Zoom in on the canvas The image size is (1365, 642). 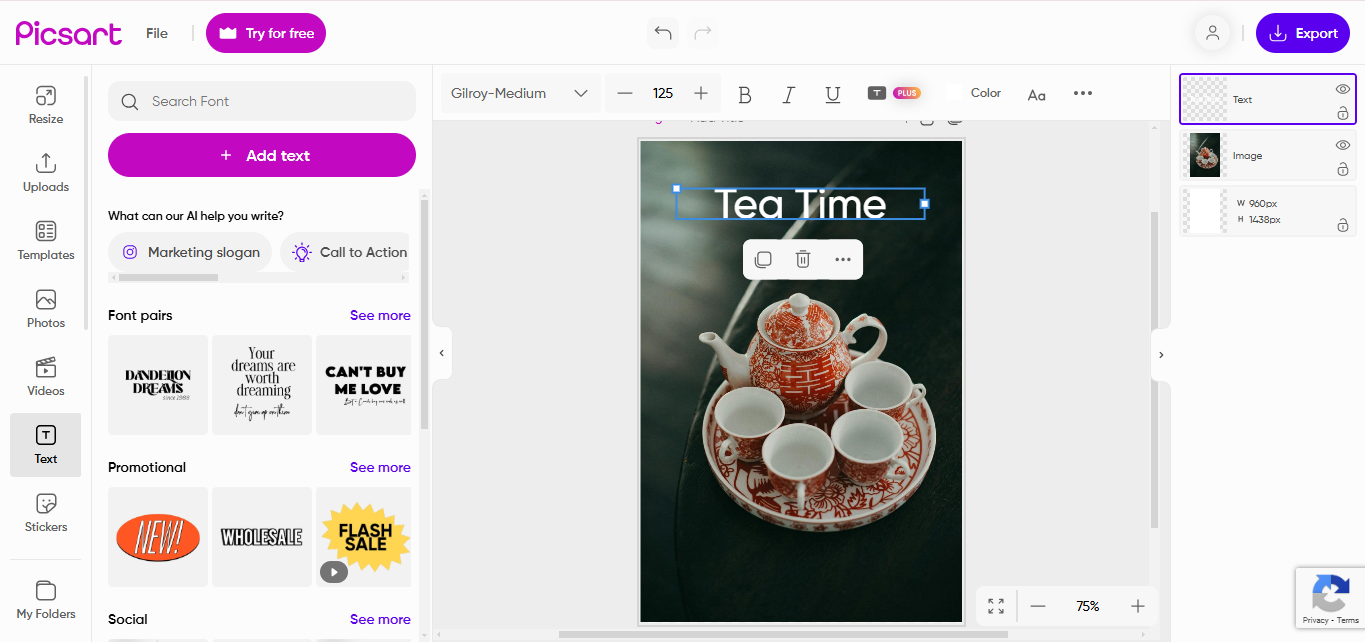1137,606
